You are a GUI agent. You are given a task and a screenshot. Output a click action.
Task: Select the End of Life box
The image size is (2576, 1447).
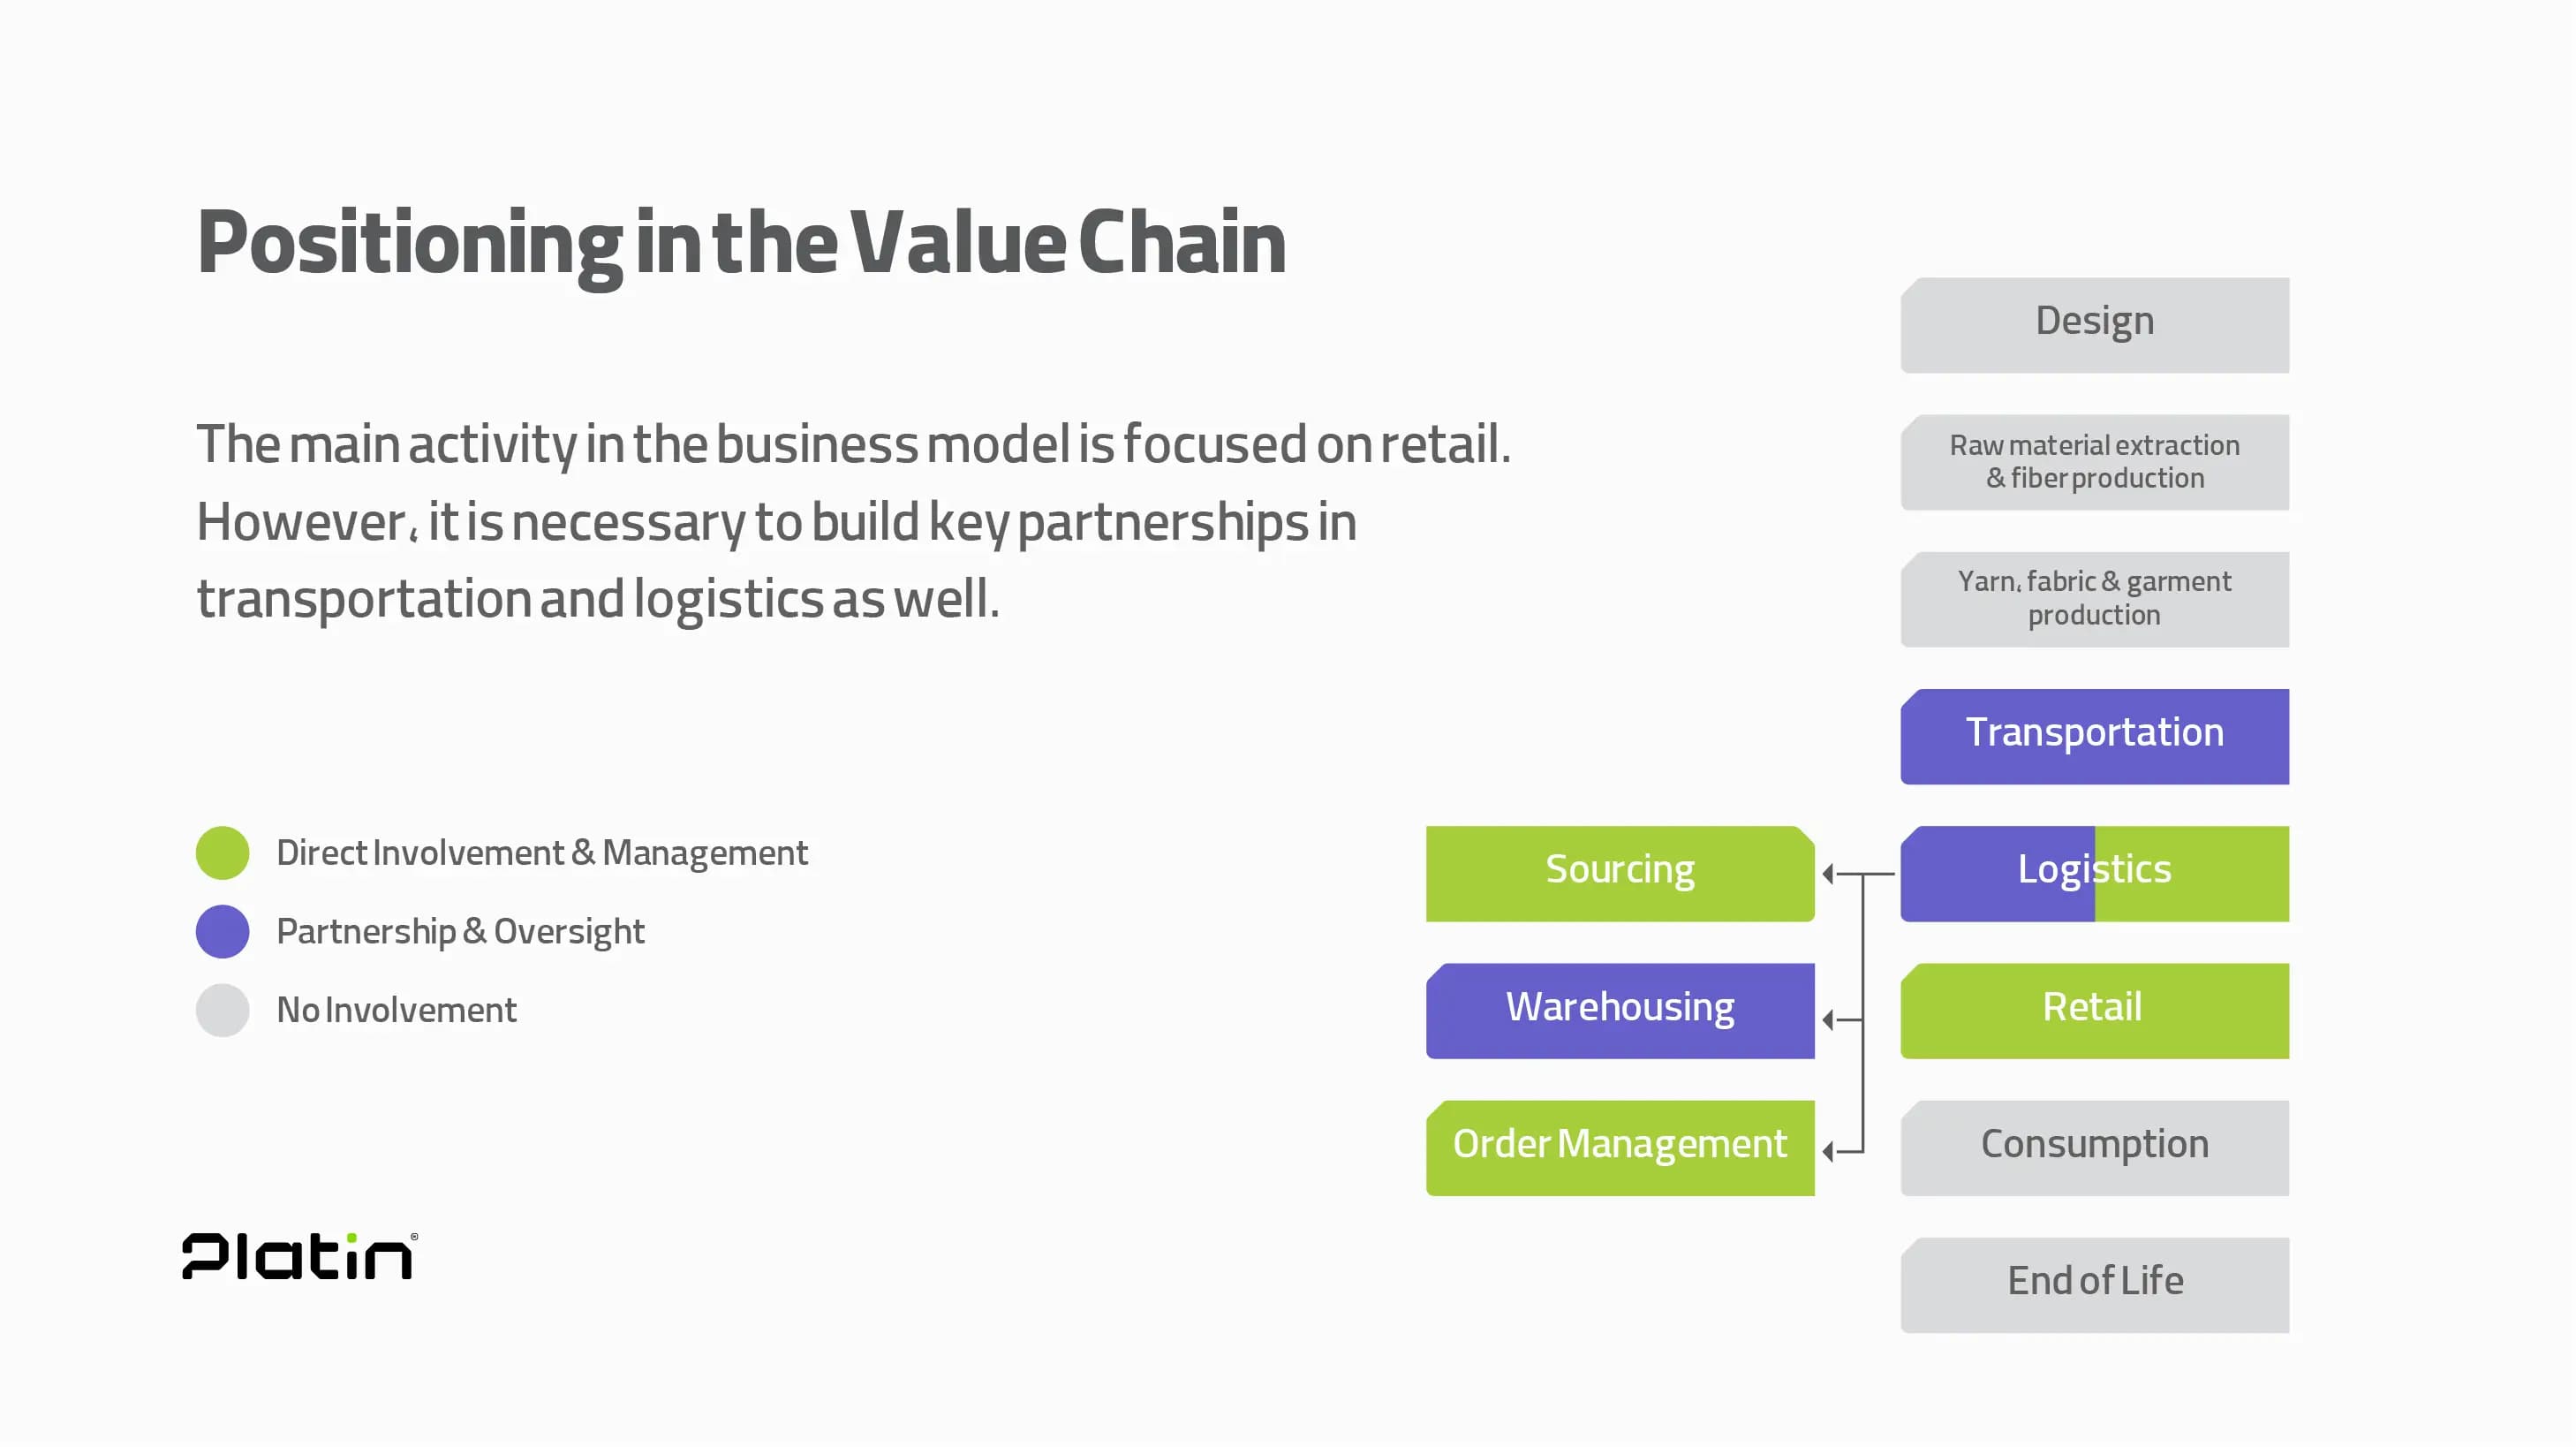point(2094,1284)
